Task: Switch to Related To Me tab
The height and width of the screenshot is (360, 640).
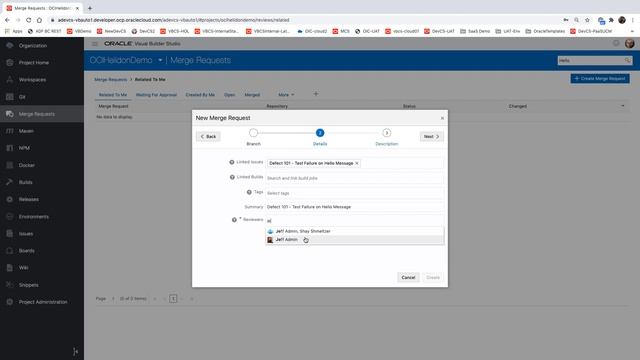Action: [113, 95]
